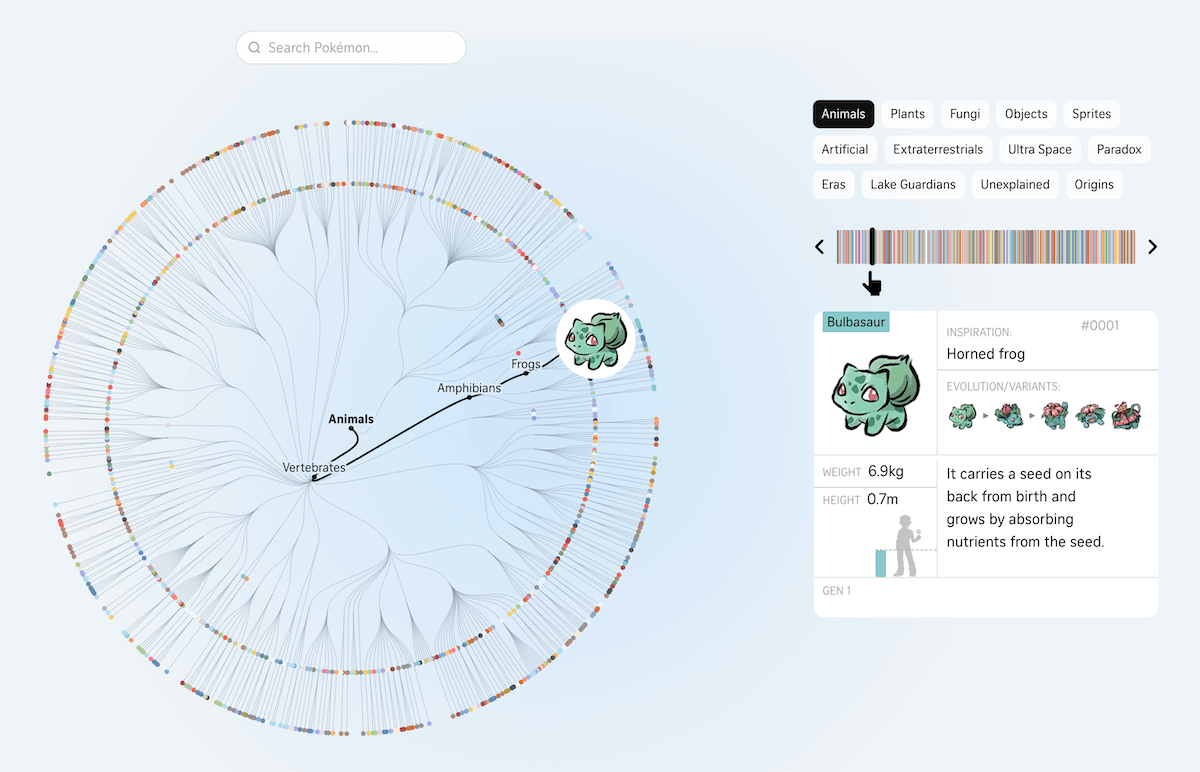Screen dimensions: 1200x772
Task: Click the highlighted Bulbasaur sprite on the tree
Action: click(x=594, y=337)
